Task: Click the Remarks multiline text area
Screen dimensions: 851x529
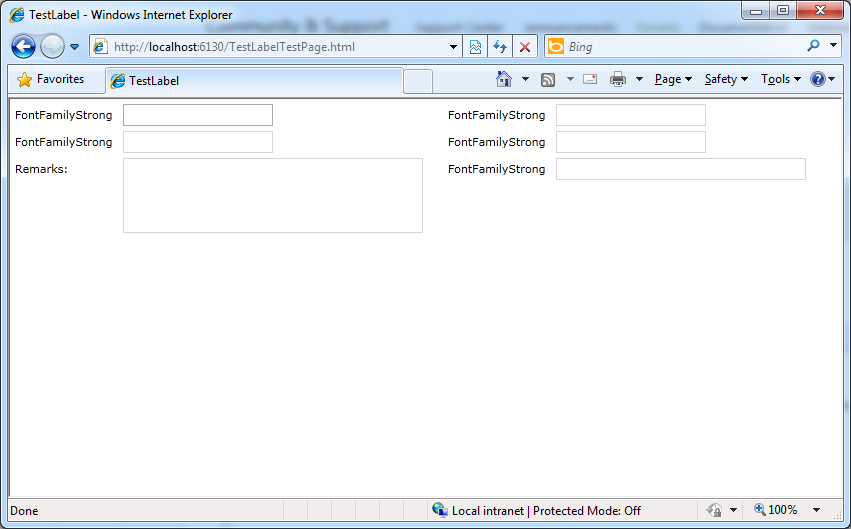Action: 273,195
